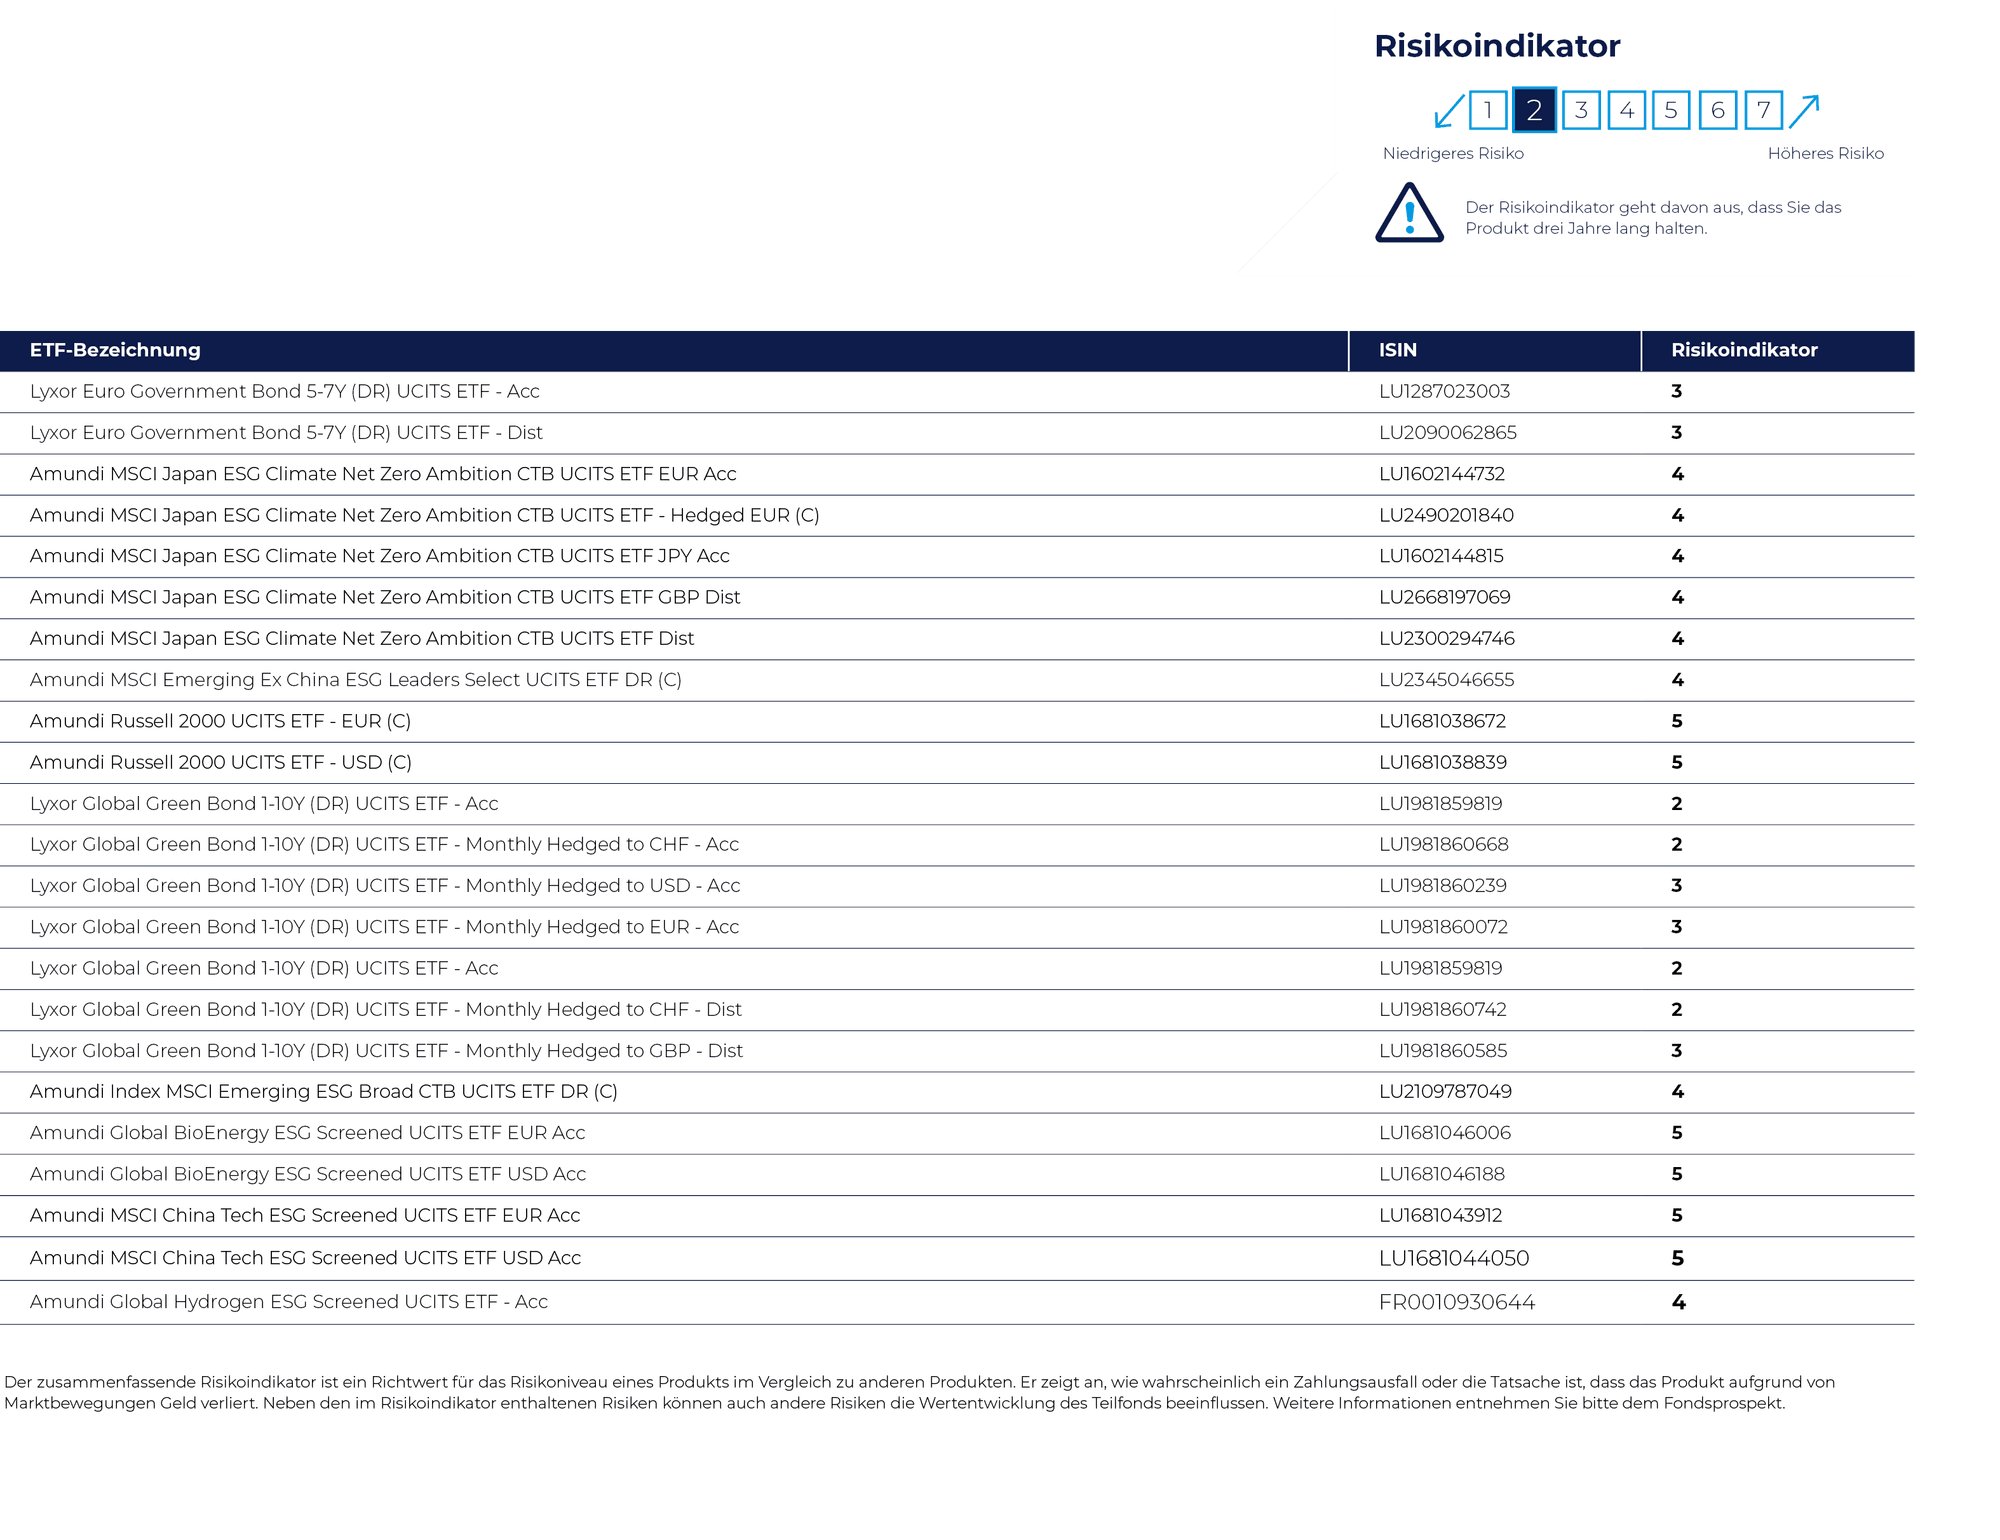Select ISIN LU2300294746

(x=1447, y=638)
